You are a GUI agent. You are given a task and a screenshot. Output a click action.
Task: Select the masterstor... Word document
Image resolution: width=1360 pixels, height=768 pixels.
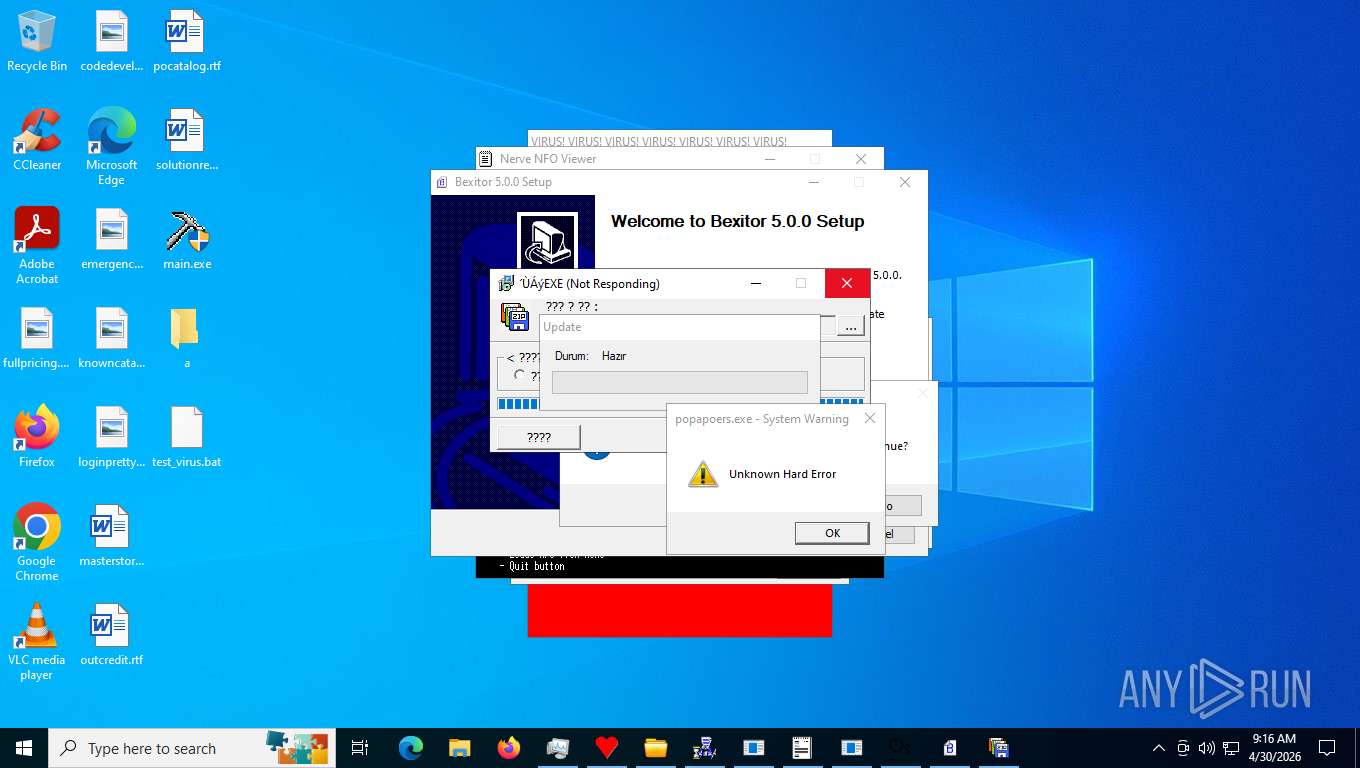[111, 536]
